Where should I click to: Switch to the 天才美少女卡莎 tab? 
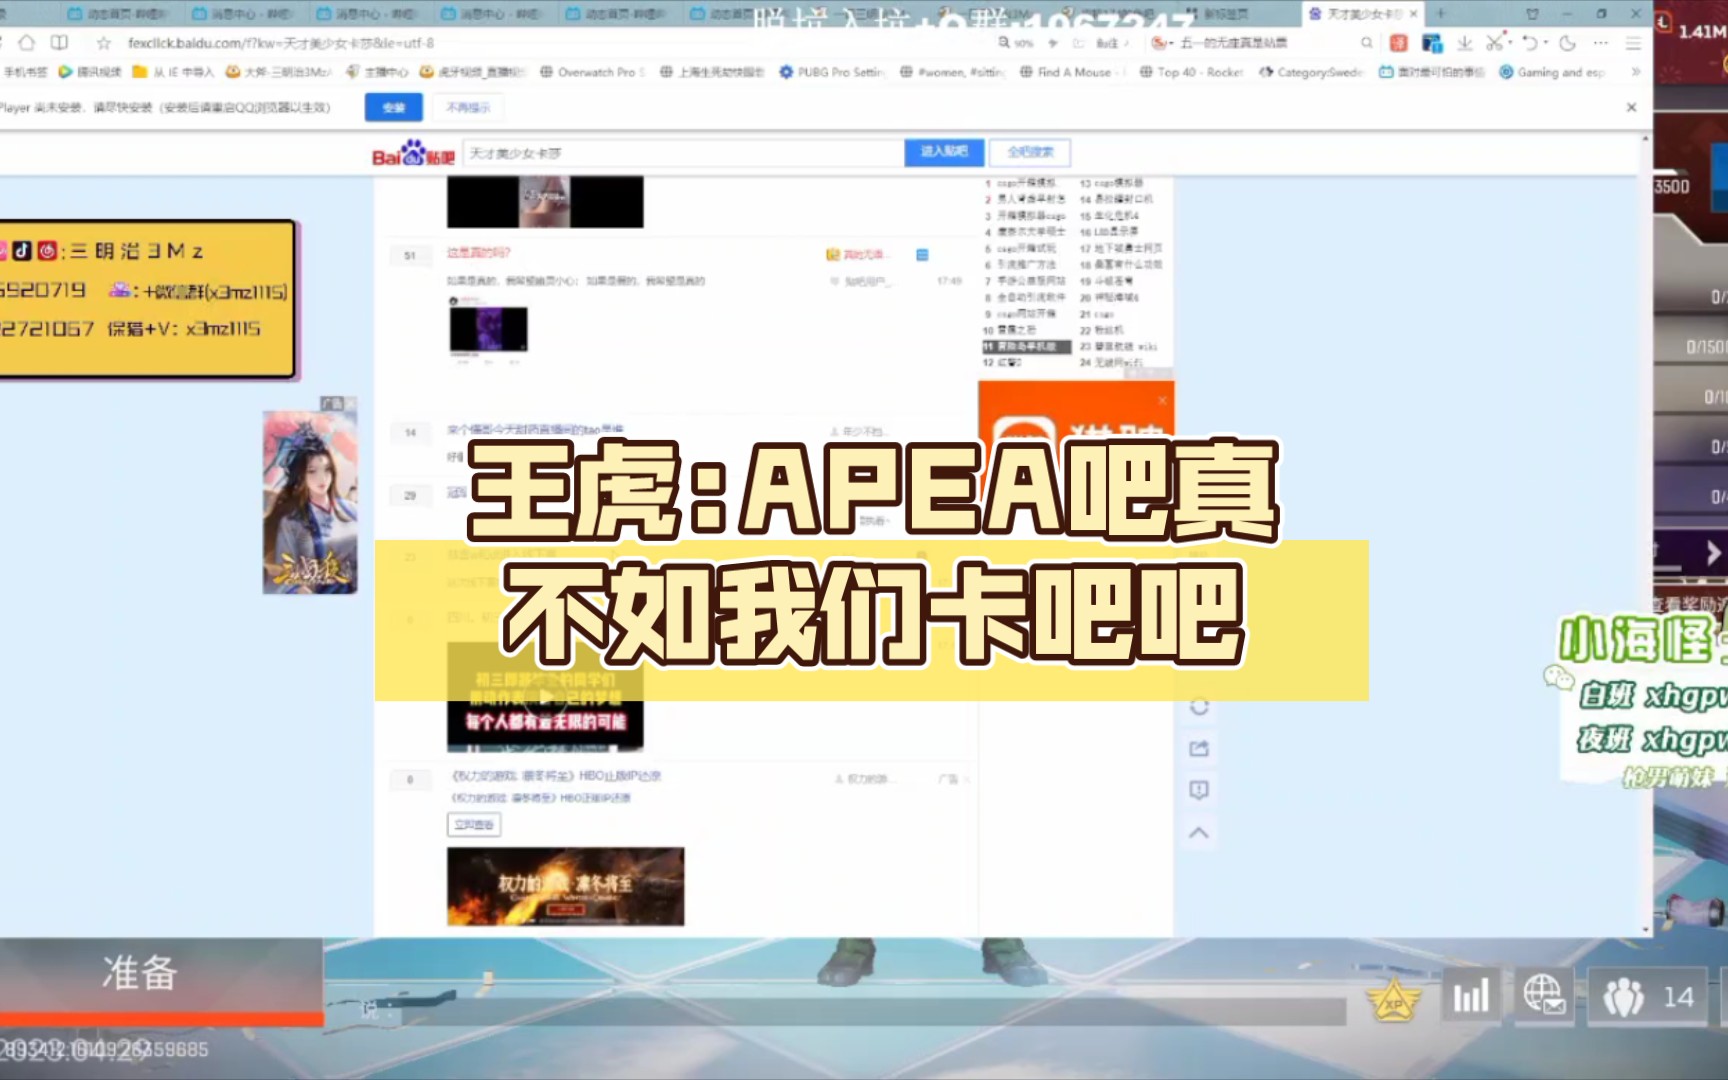(x=1362, y=14)
